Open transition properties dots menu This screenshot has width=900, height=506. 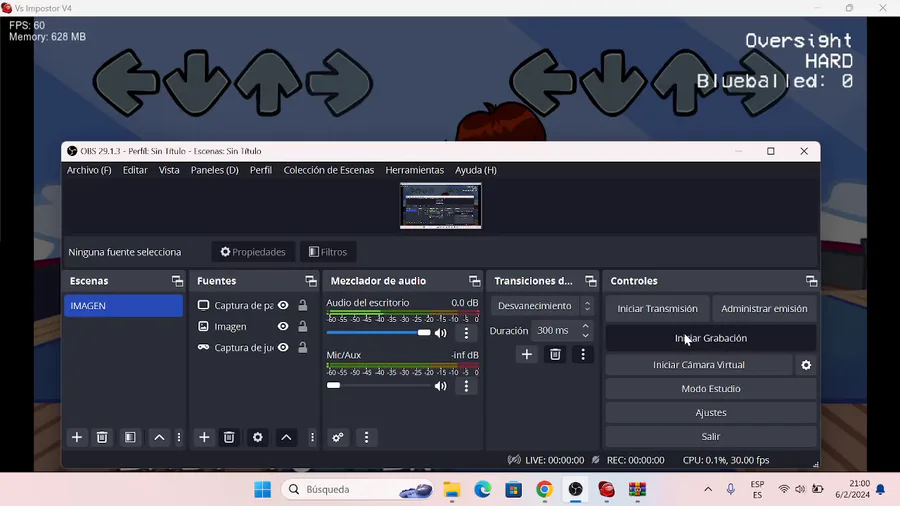(x=583, y=355)
